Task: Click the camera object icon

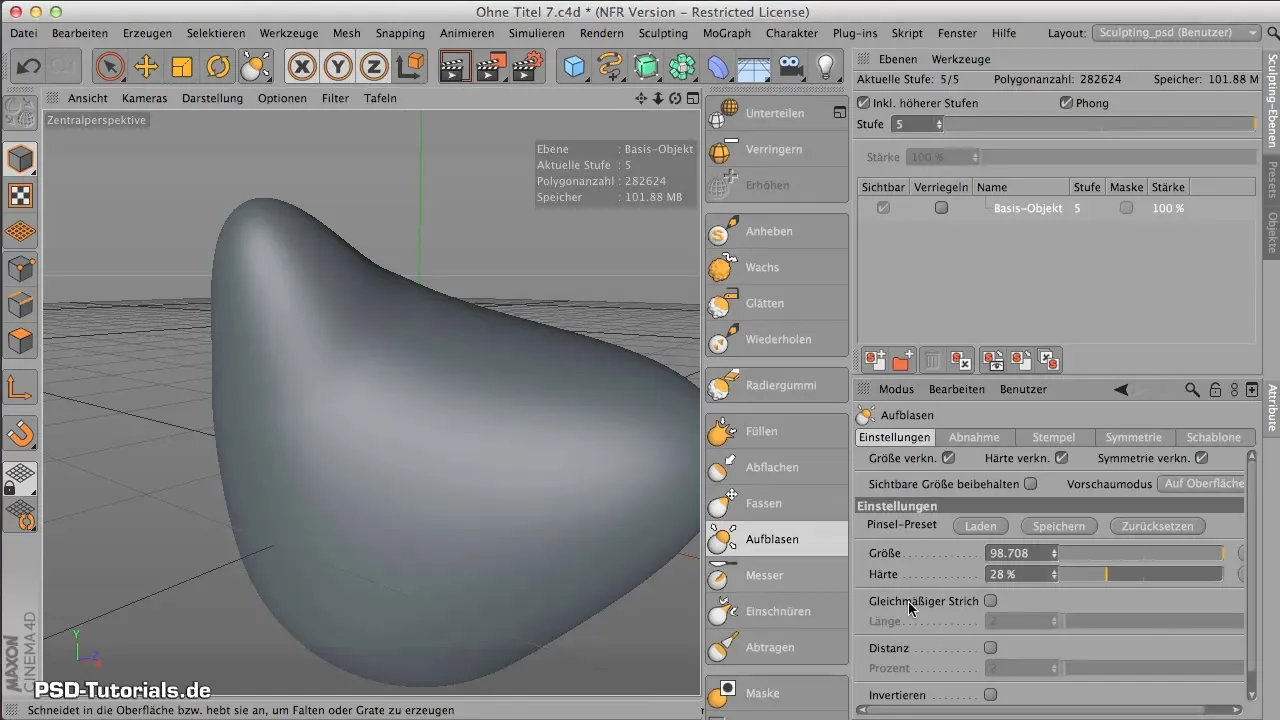Action: 790,67
